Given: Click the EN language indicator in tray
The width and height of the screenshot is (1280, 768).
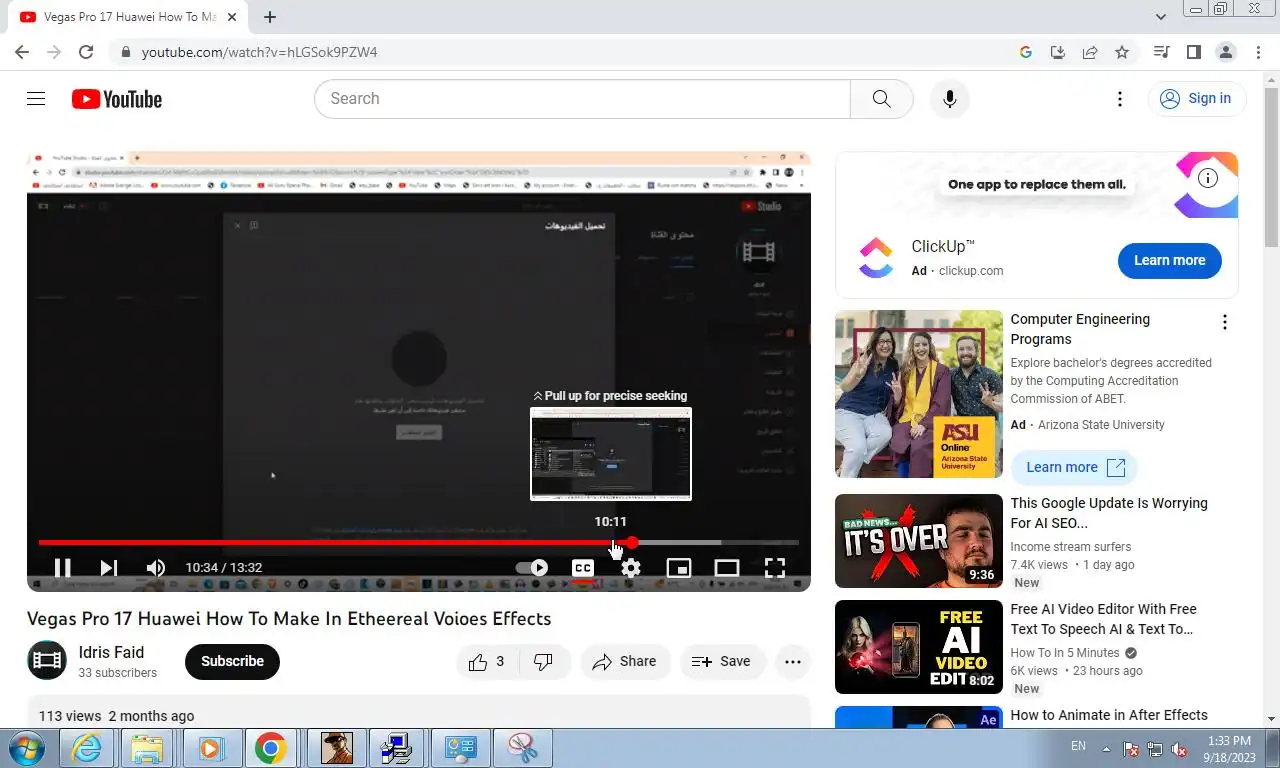Looking at the screenshot, I should [x=1078, y=746].
